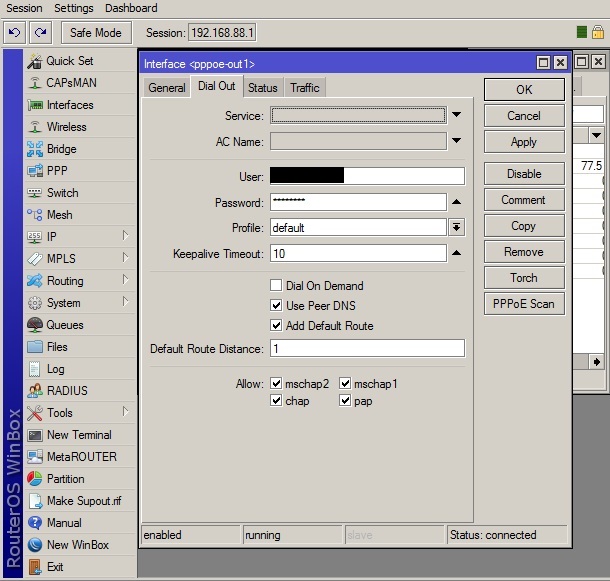The image size is (610, 581).
Task: Open the Manual help entry
Action: (81, 523)
